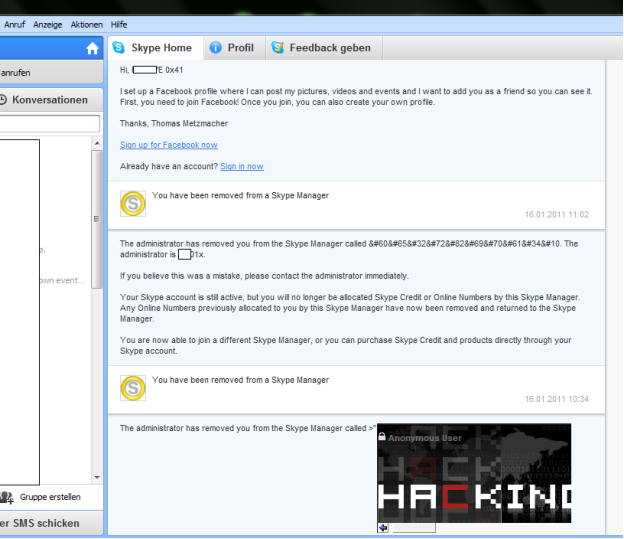
Task: Click the contact list scroll up arrow
Action: [x=97, y=143]
